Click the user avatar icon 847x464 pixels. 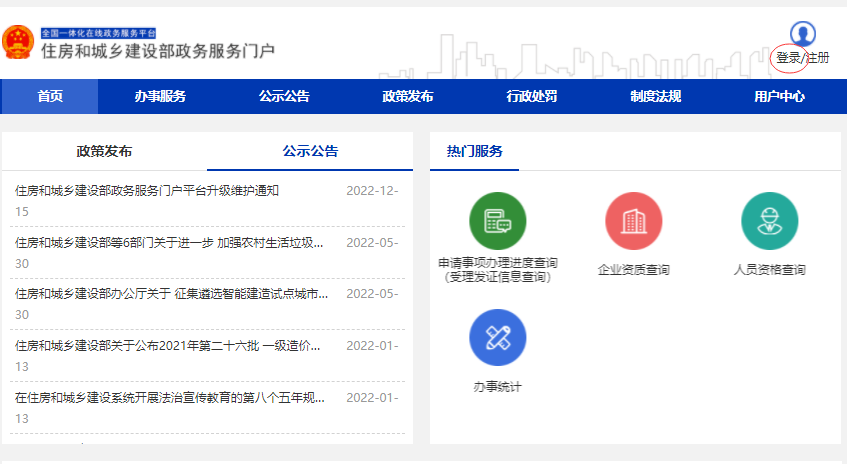click(803, 33)
